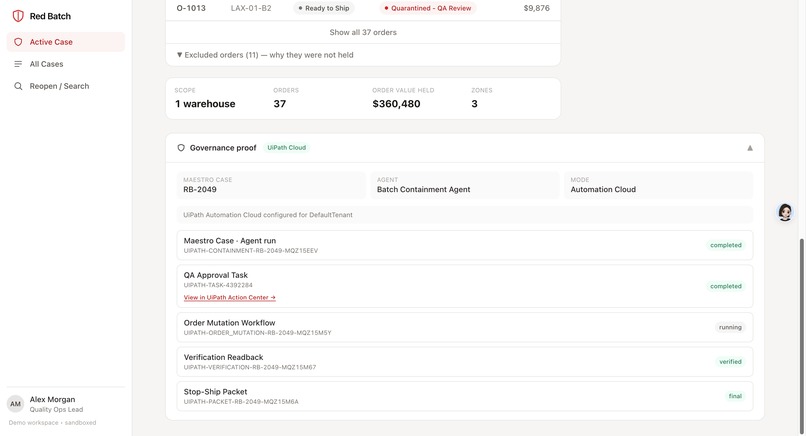
Task: Click the All Cases list icon
Action: (x=18, y=64)
